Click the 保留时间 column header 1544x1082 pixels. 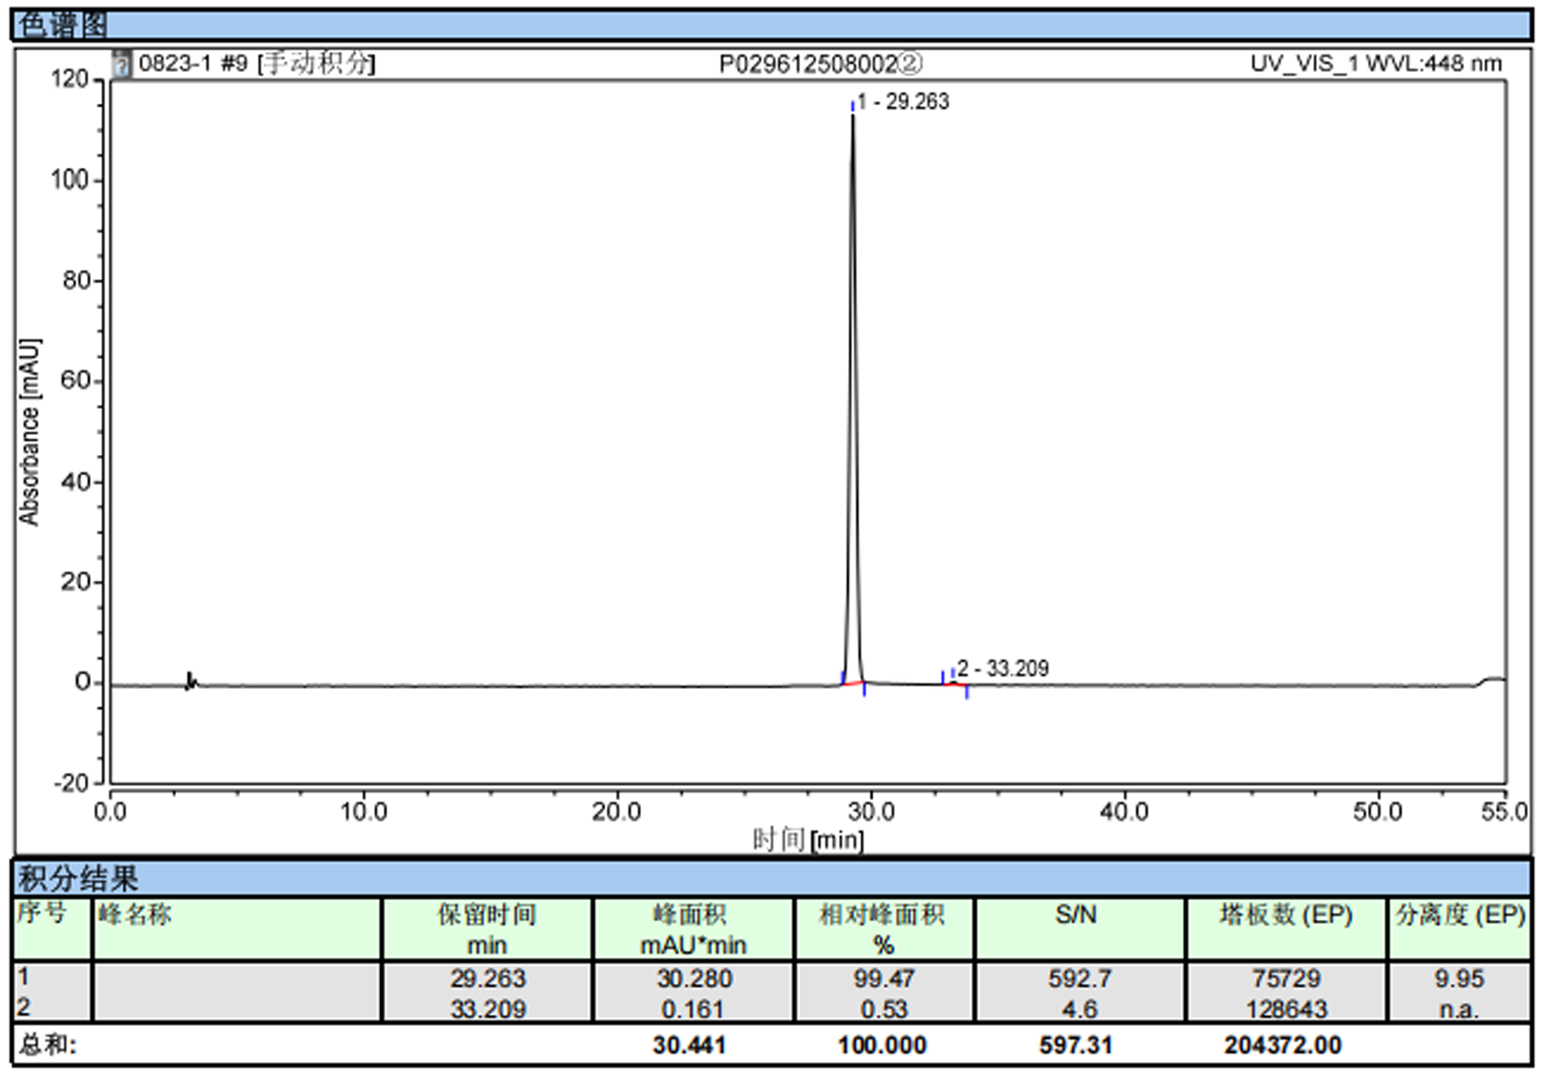[487, 929]
